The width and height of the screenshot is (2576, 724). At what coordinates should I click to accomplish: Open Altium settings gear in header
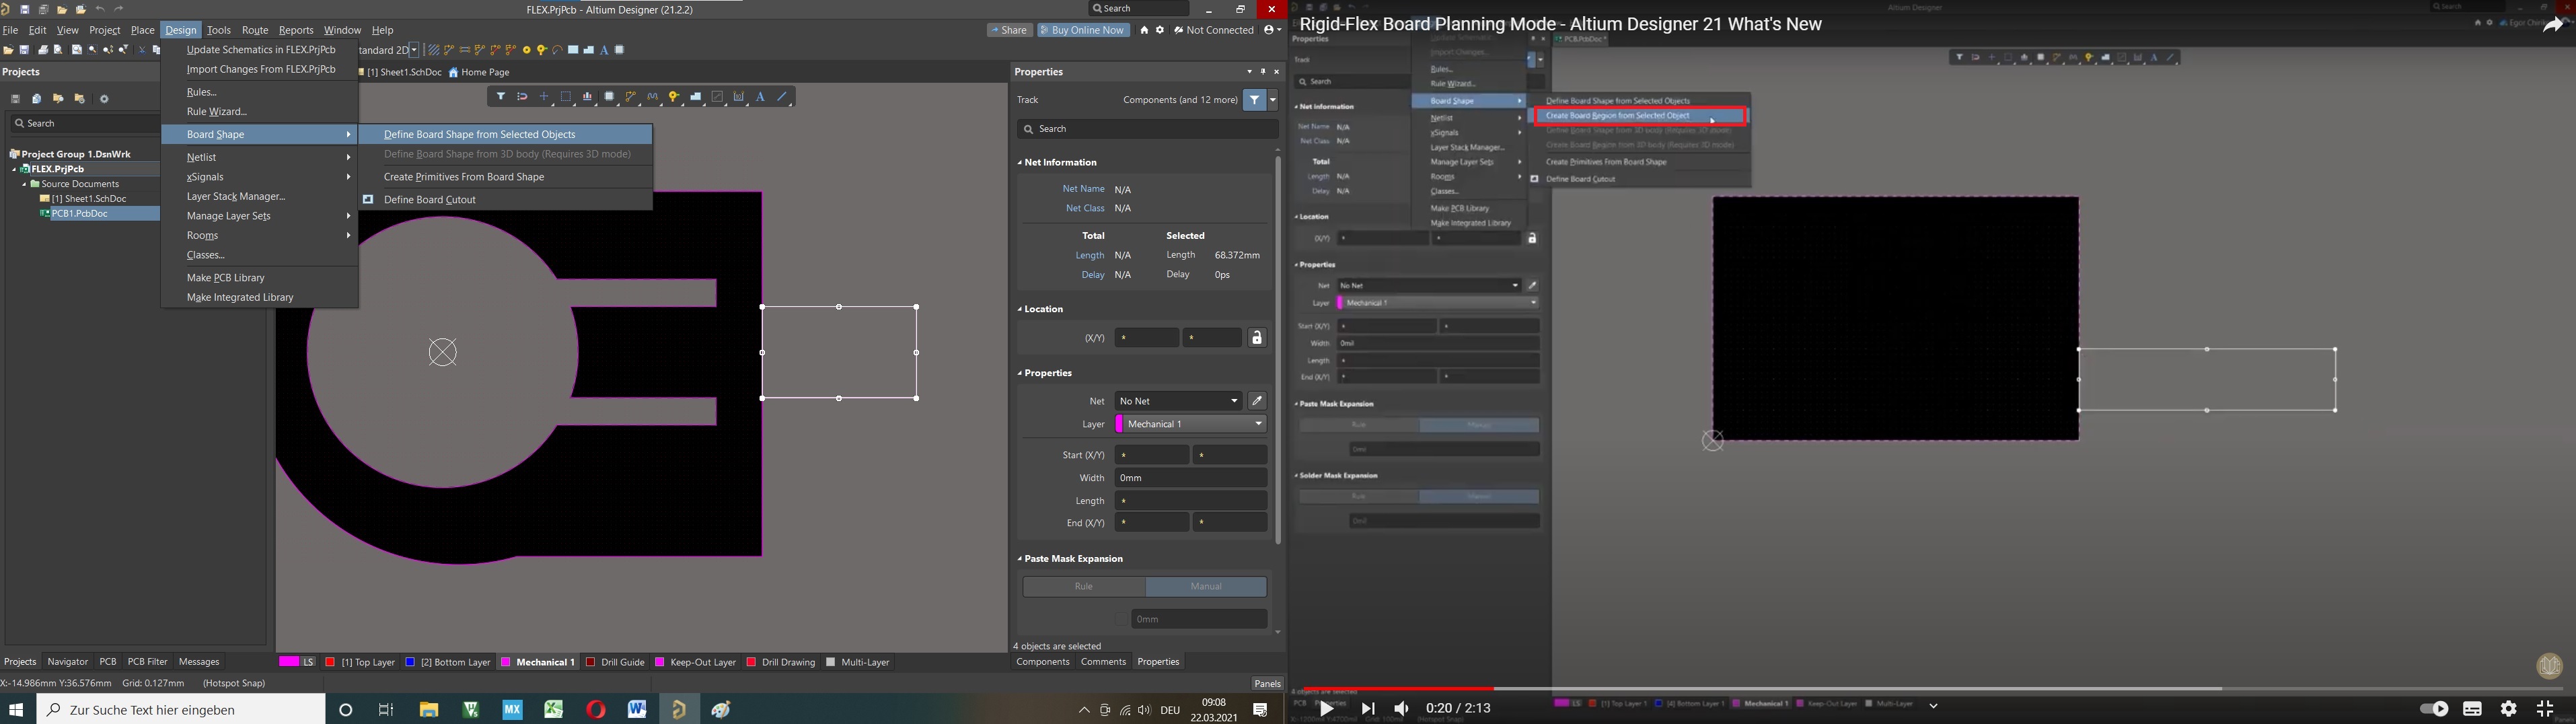pyautogui.click(x=1160, y=30)
